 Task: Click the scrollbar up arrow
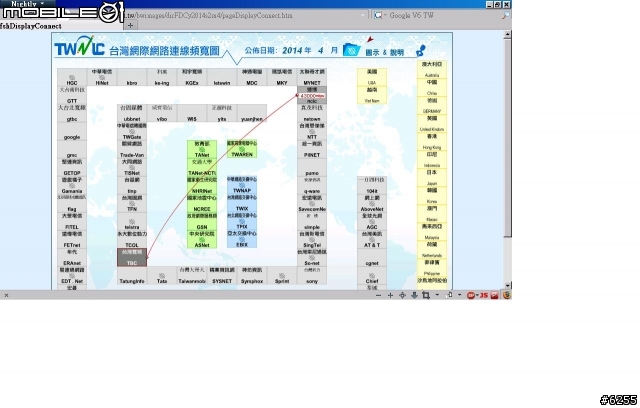[507, 35]
